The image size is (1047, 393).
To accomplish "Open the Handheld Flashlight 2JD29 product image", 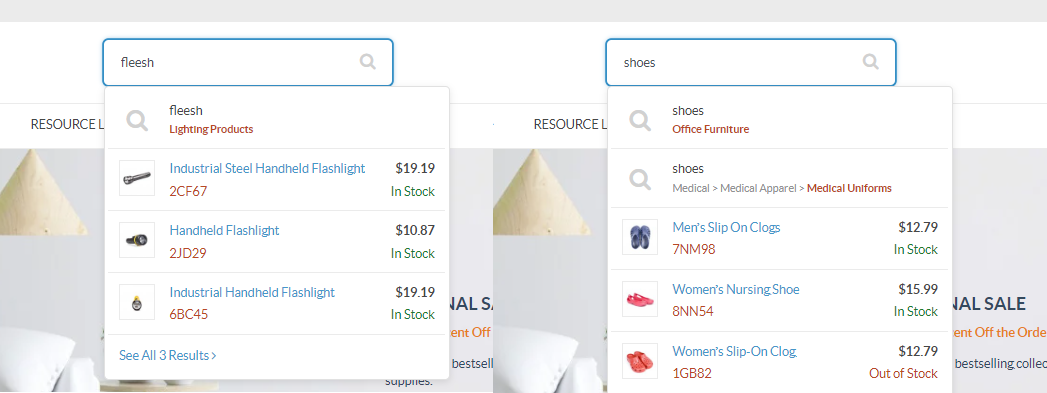I will point(137,240).
